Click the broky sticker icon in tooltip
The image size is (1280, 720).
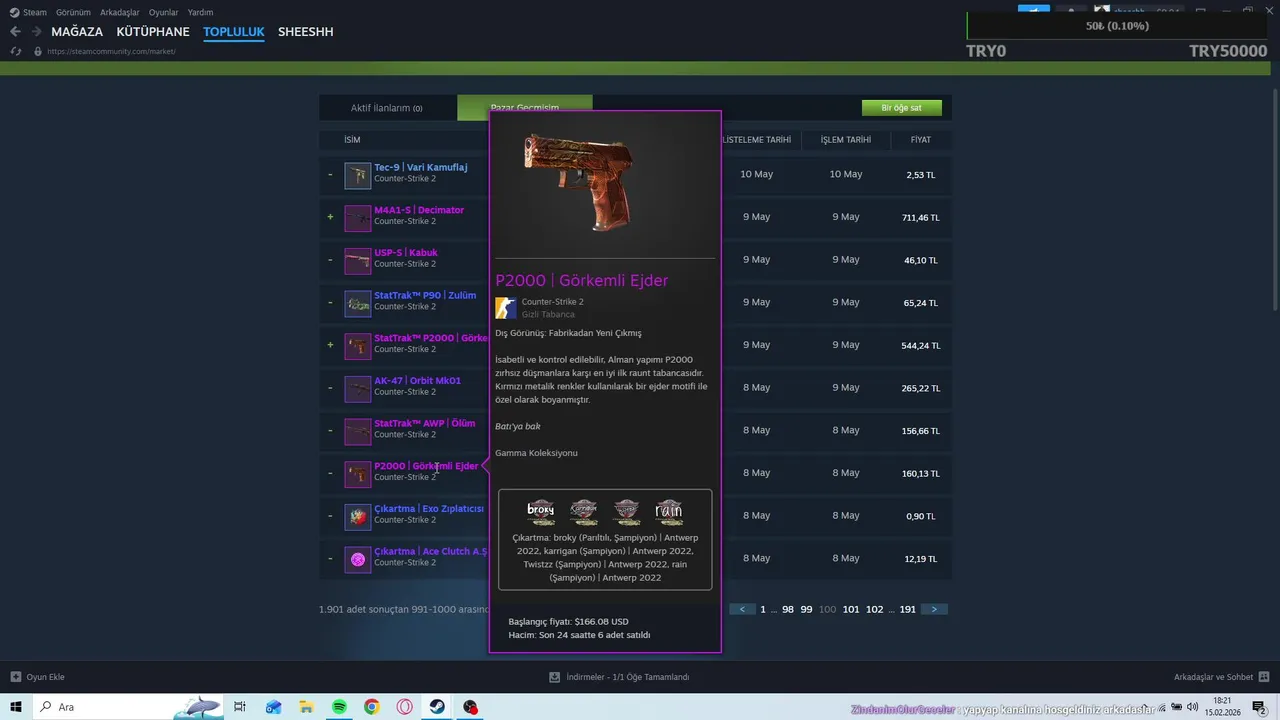541,511
